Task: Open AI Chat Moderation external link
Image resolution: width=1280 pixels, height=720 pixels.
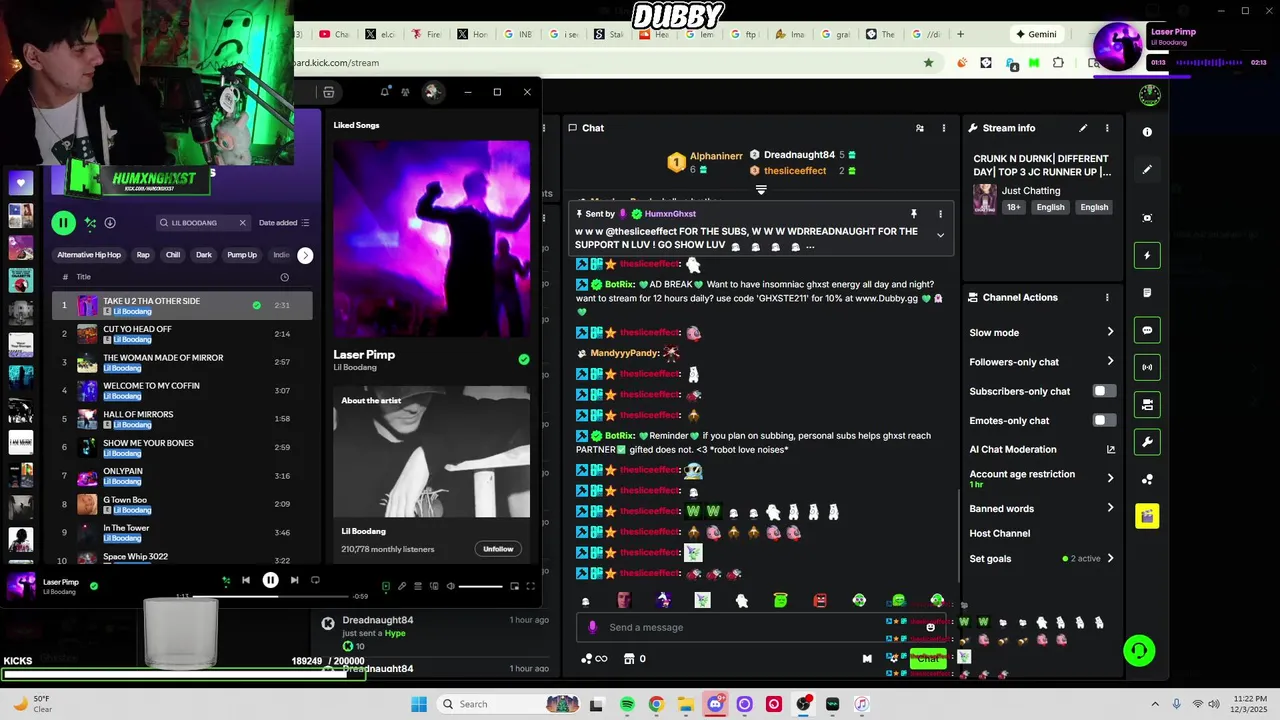Action: [1110, 450]
